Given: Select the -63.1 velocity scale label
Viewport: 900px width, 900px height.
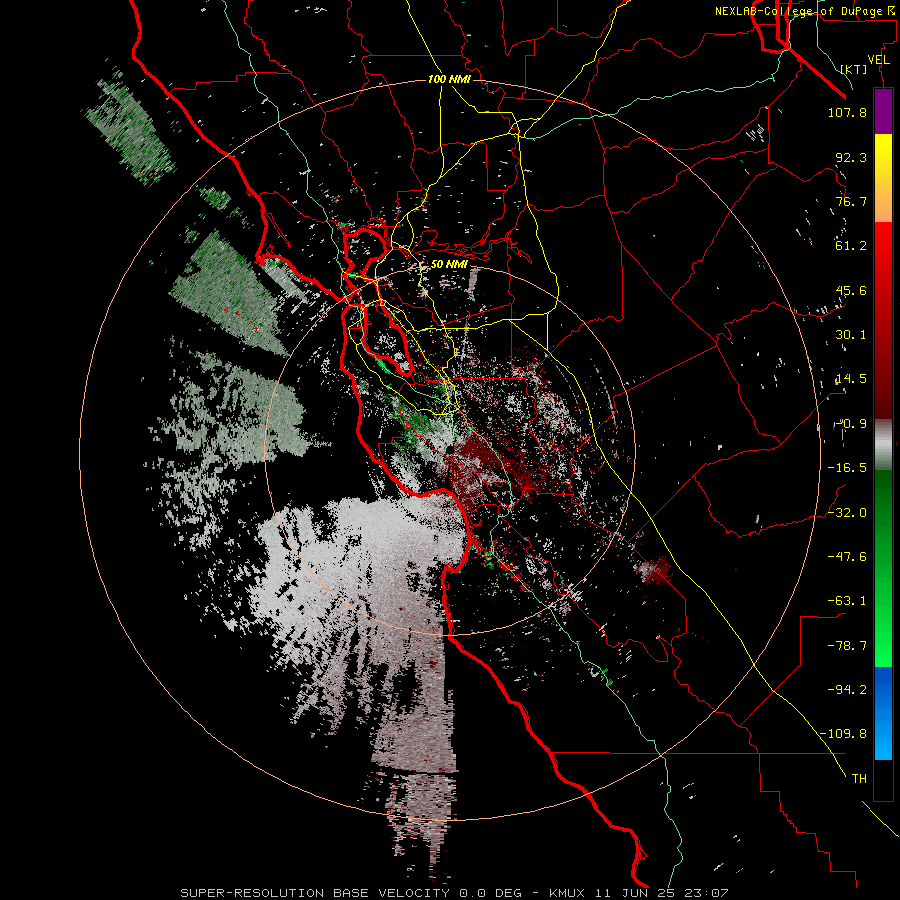Looking at the screenshot, I should click(x=847, y=601).
